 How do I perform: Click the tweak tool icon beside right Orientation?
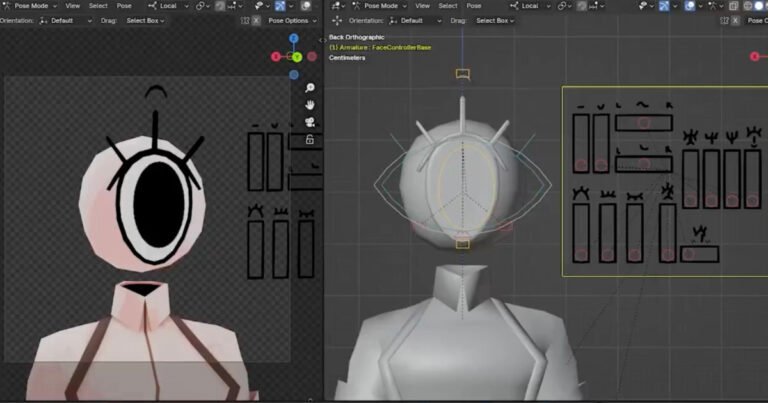tap(337, 21)
